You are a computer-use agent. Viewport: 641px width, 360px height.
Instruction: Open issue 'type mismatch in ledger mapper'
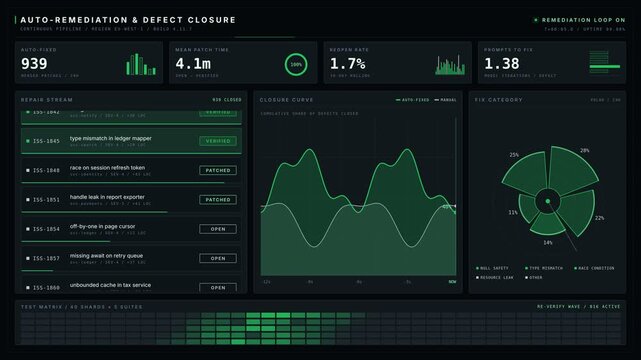[110, 139]
